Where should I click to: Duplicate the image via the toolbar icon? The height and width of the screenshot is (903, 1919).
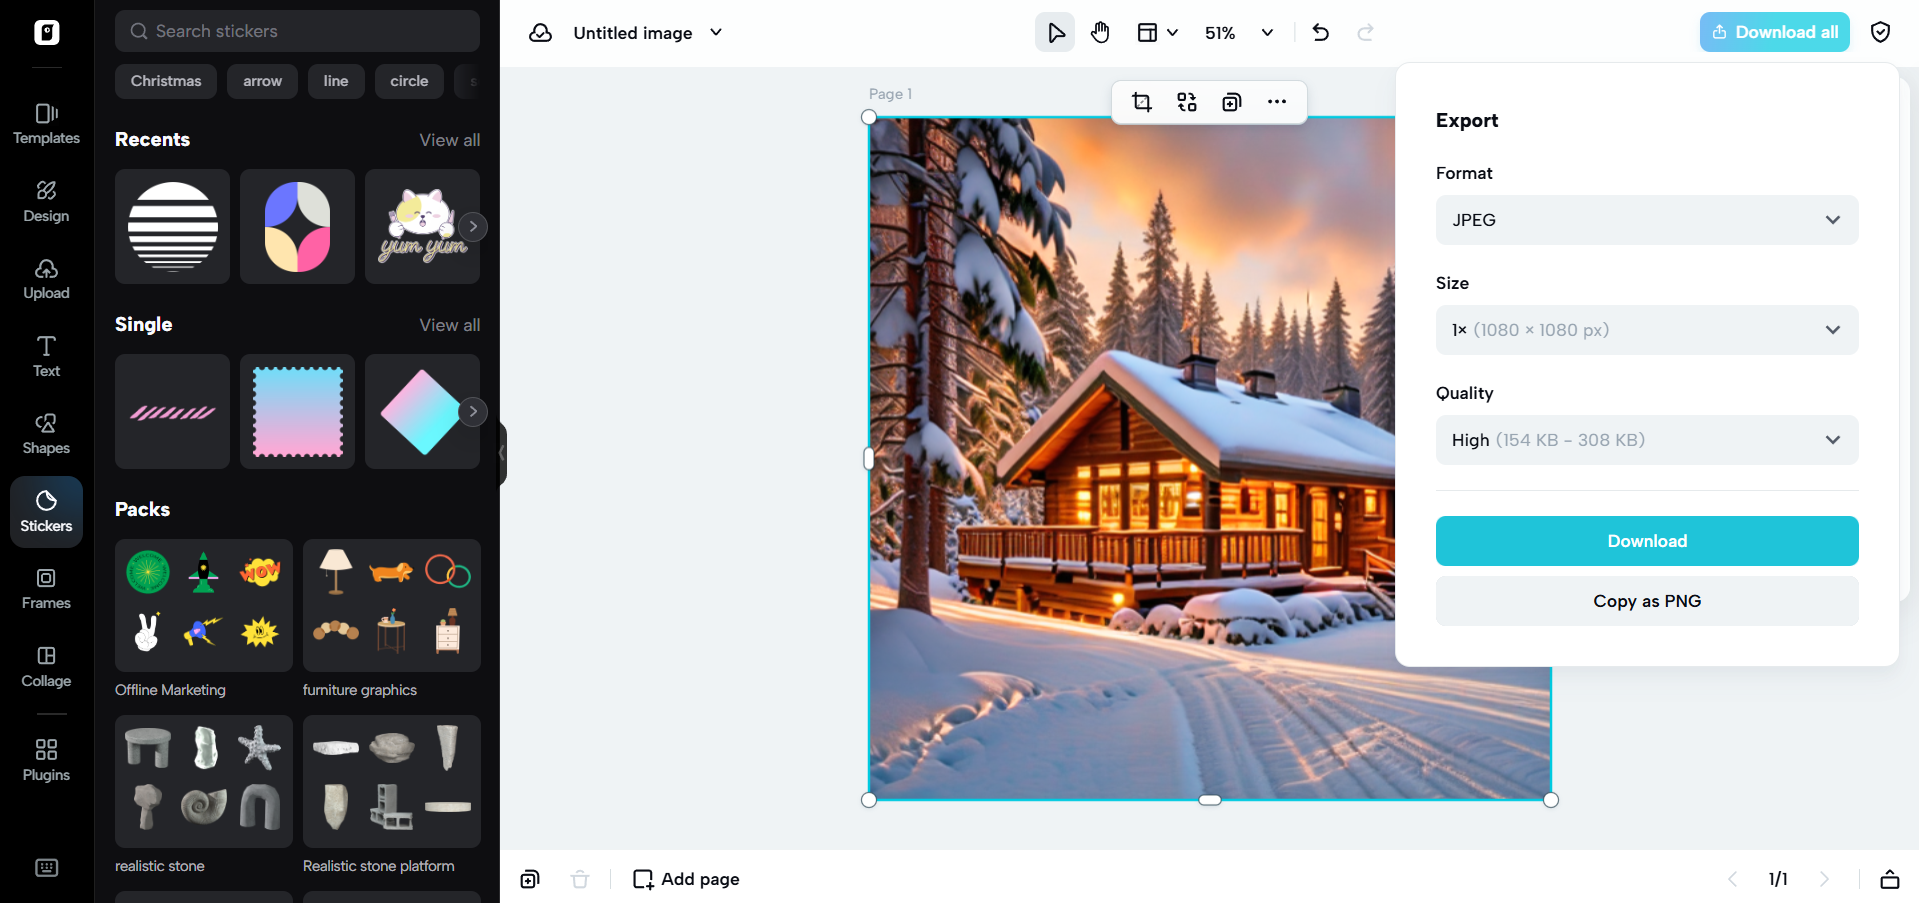(x=1231, y=101)
